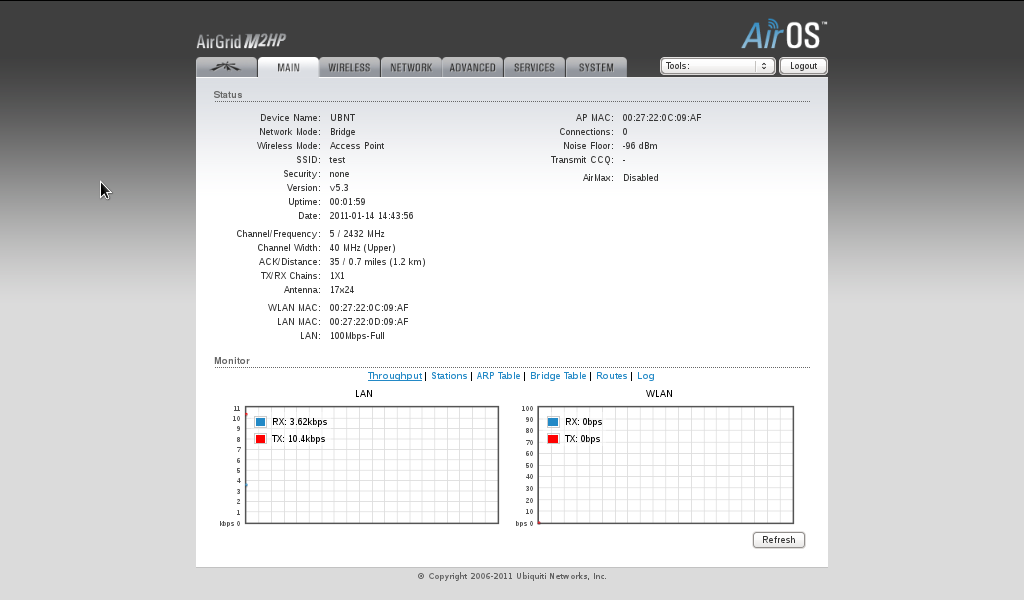The width and height of the screenshot is (1024, 600).
Task: Click the Network Mode value Bridge
Action: 342,132
